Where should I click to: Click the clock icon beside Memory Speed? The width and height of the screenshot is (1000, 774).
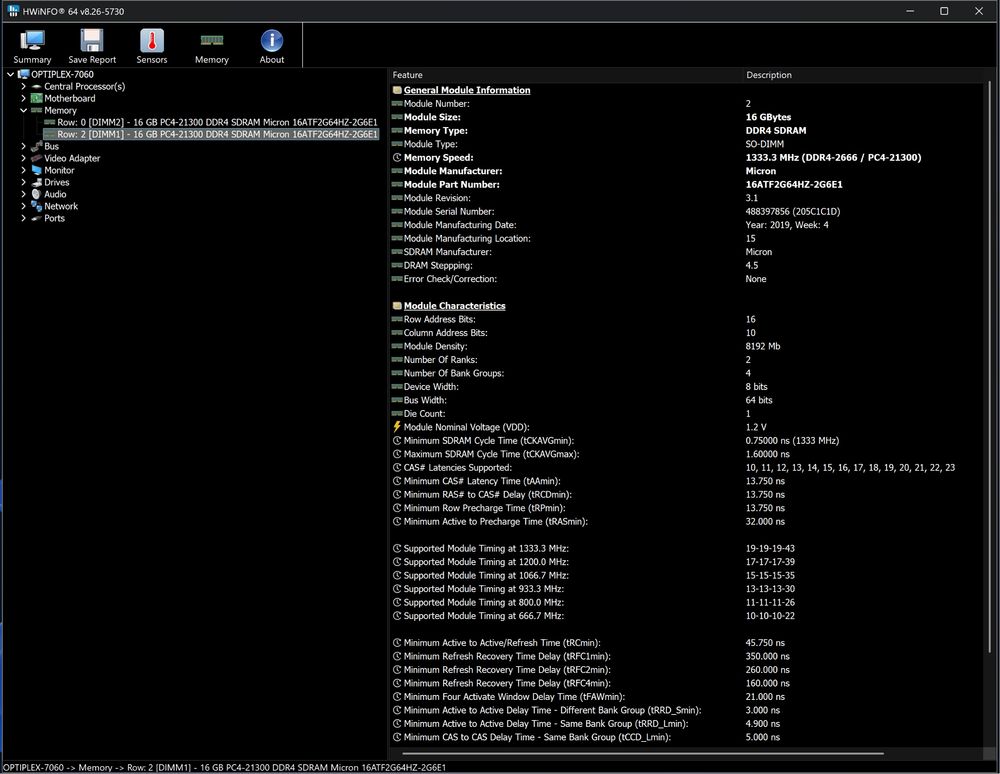397,157
